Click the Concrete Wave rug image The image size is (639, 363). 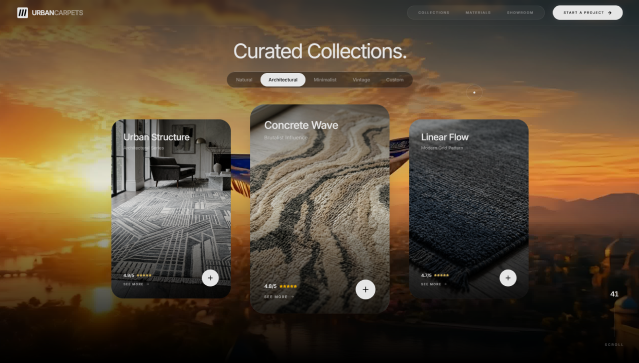pos(320,209)
